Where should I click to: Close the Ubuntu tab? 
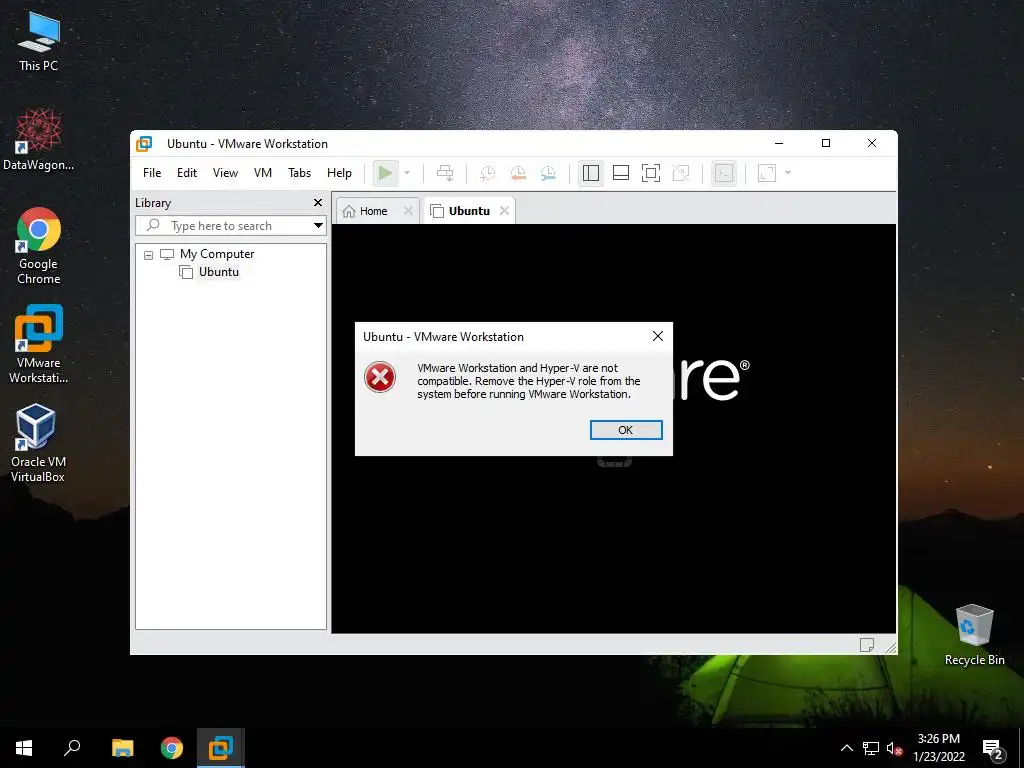pos(504,210)
